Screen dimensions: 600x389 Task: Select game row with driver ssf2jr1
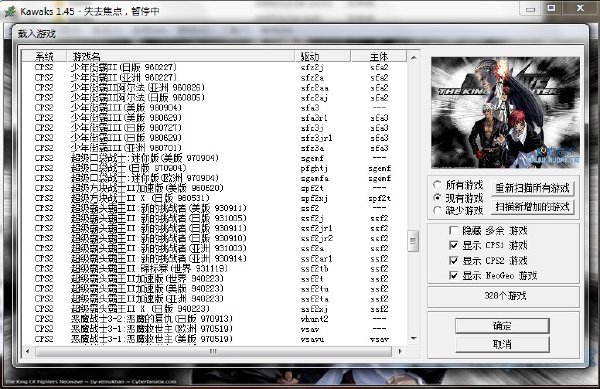coord(214,228)
